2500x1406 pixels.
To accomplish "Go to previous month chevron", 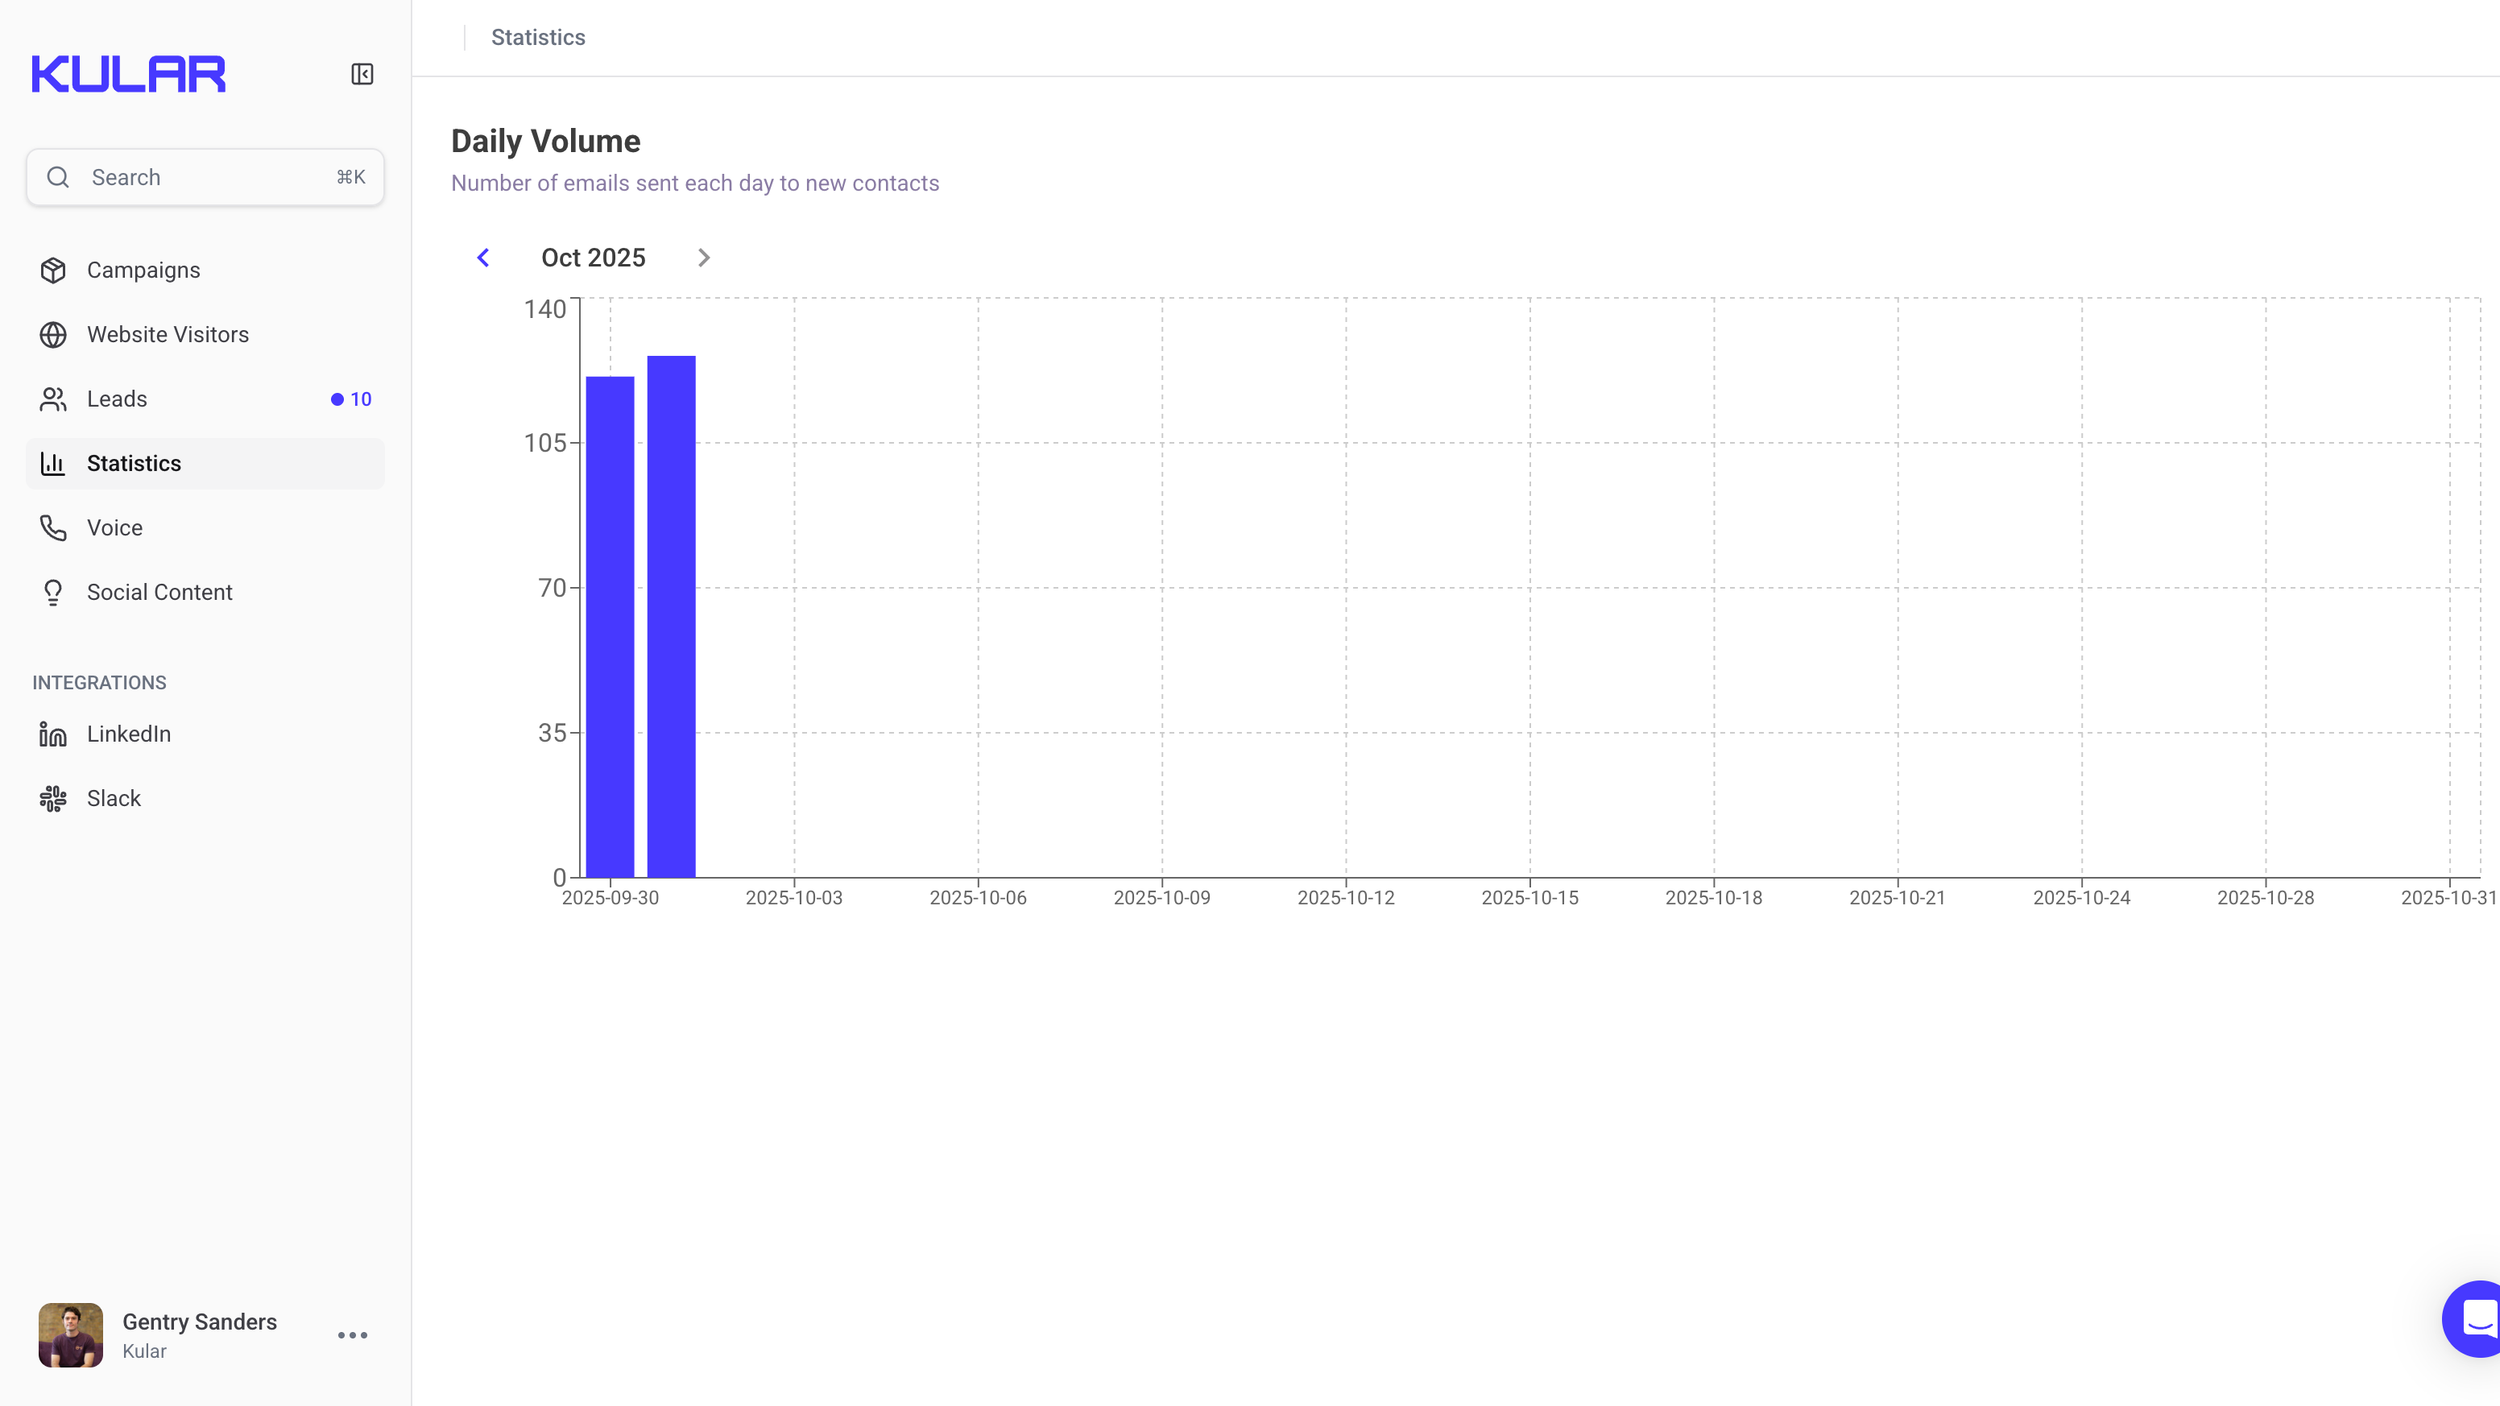I will click(x=483, y=258).
